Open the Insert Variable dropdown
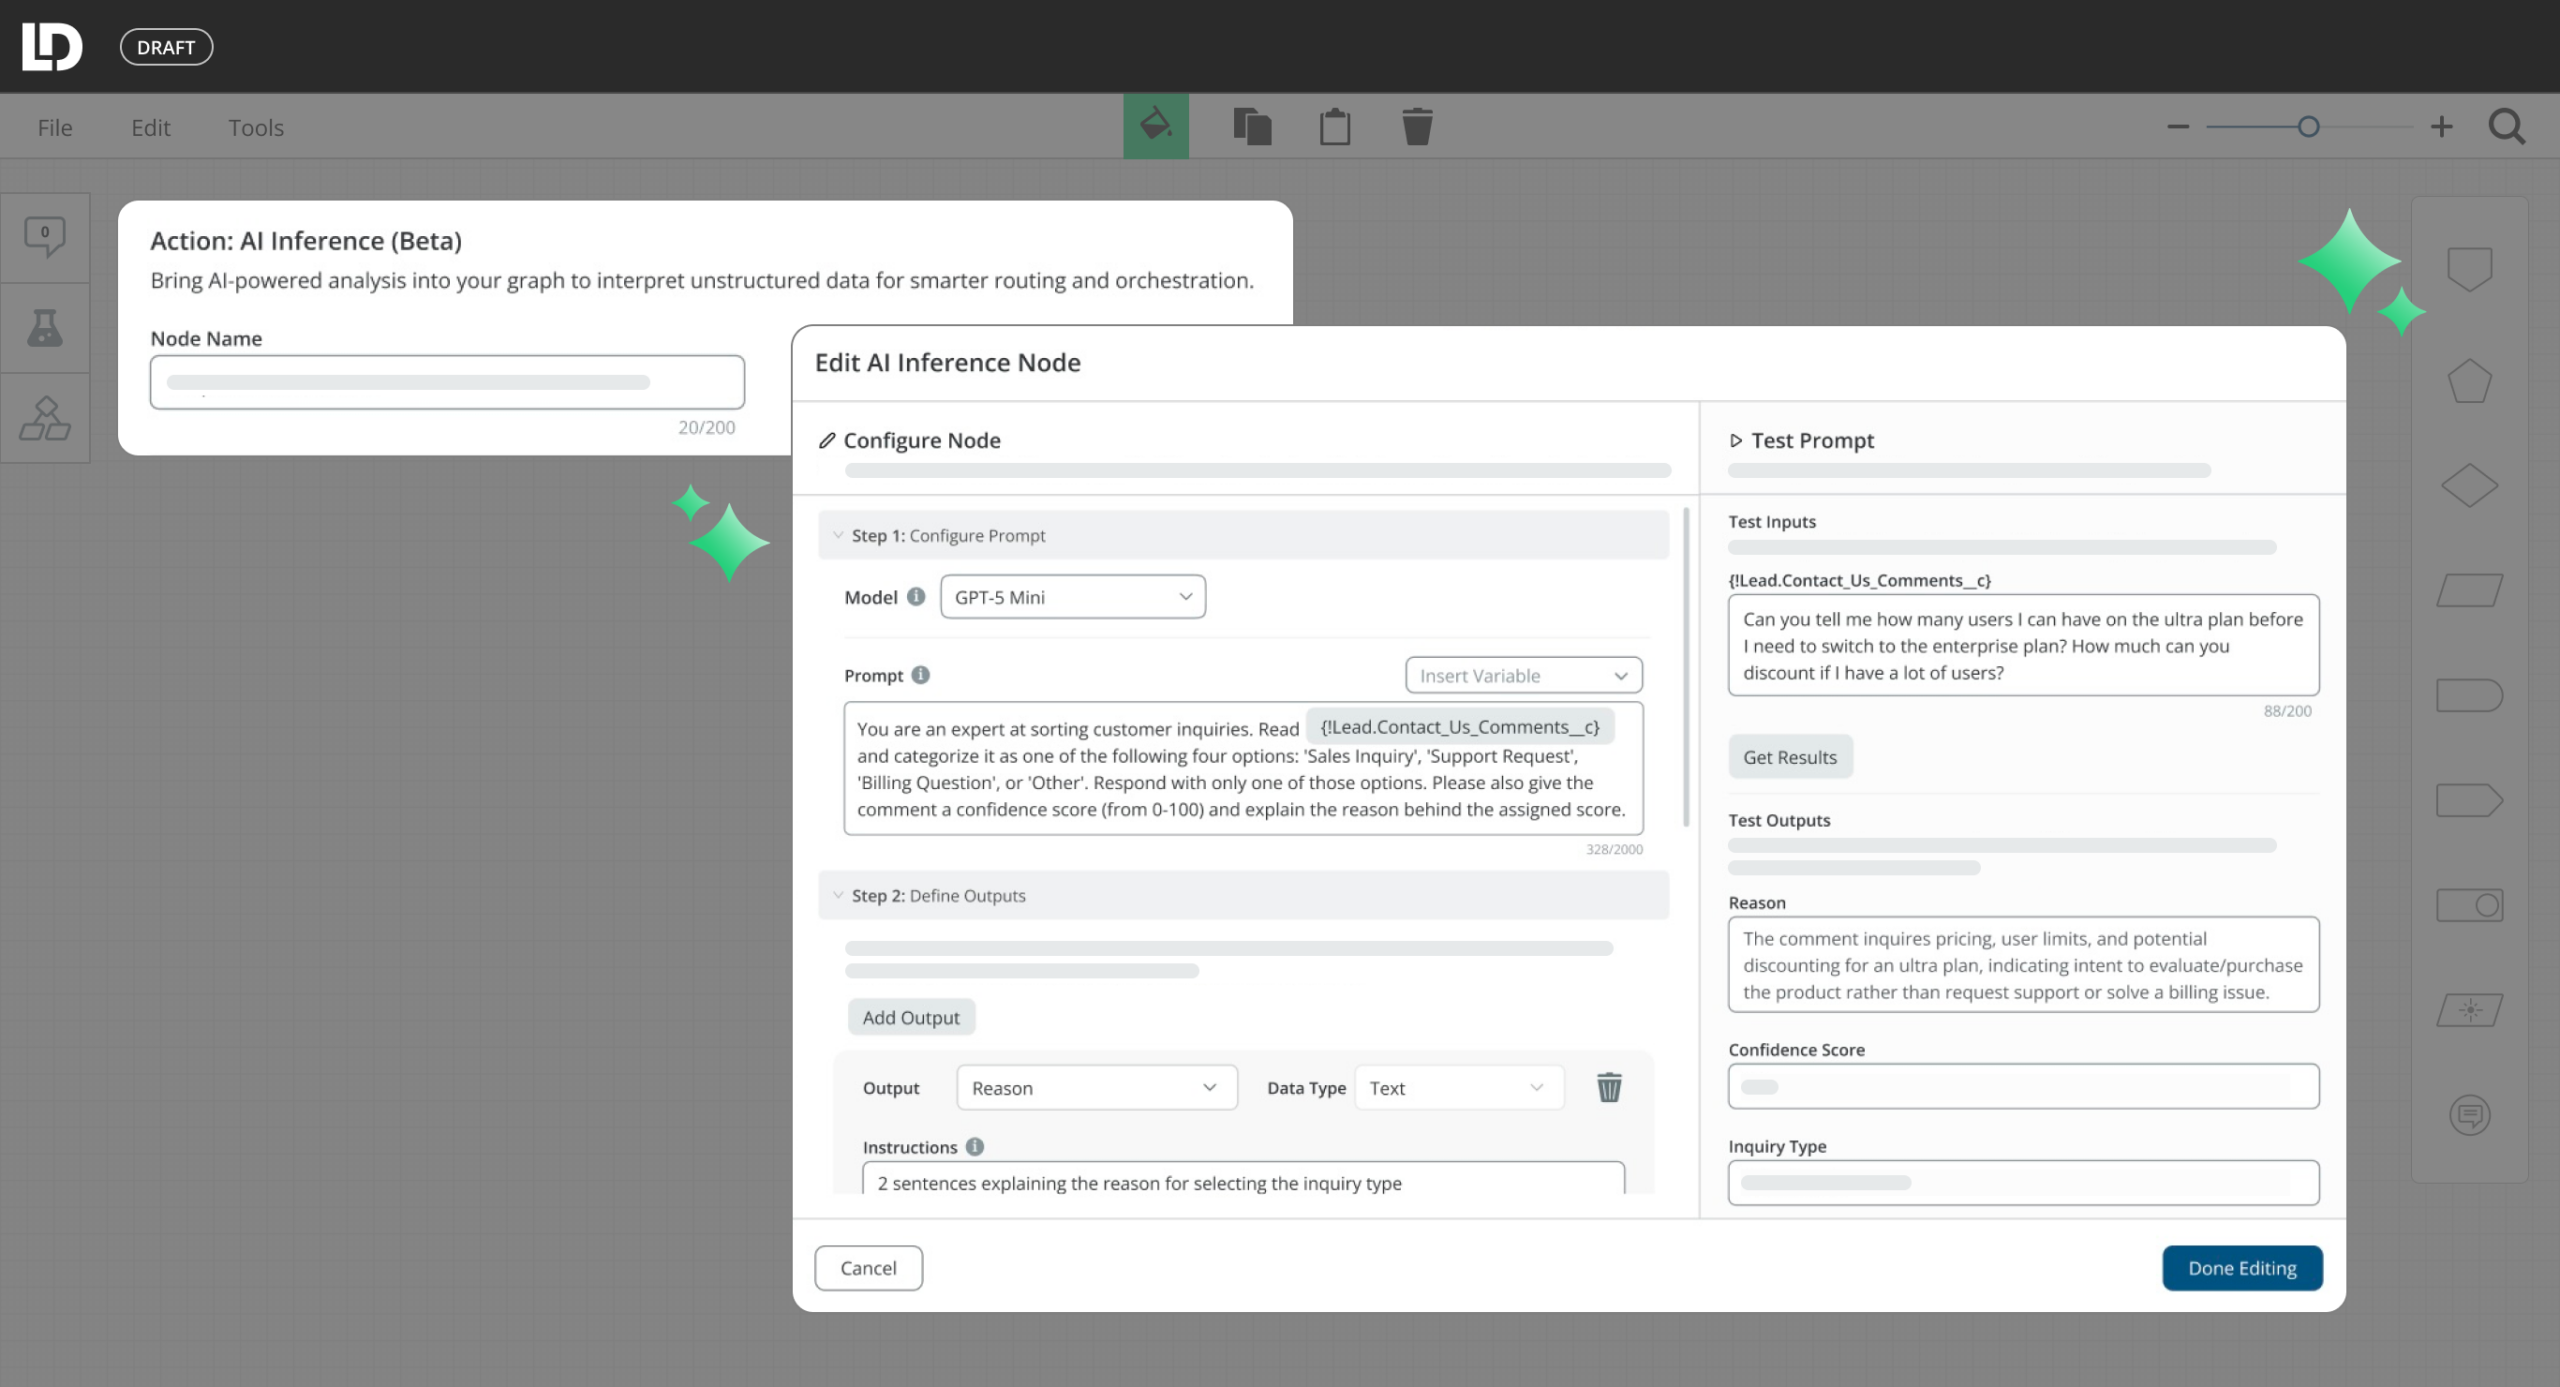Screen dimensions: 2560x1387 (x=1523, y=675)
